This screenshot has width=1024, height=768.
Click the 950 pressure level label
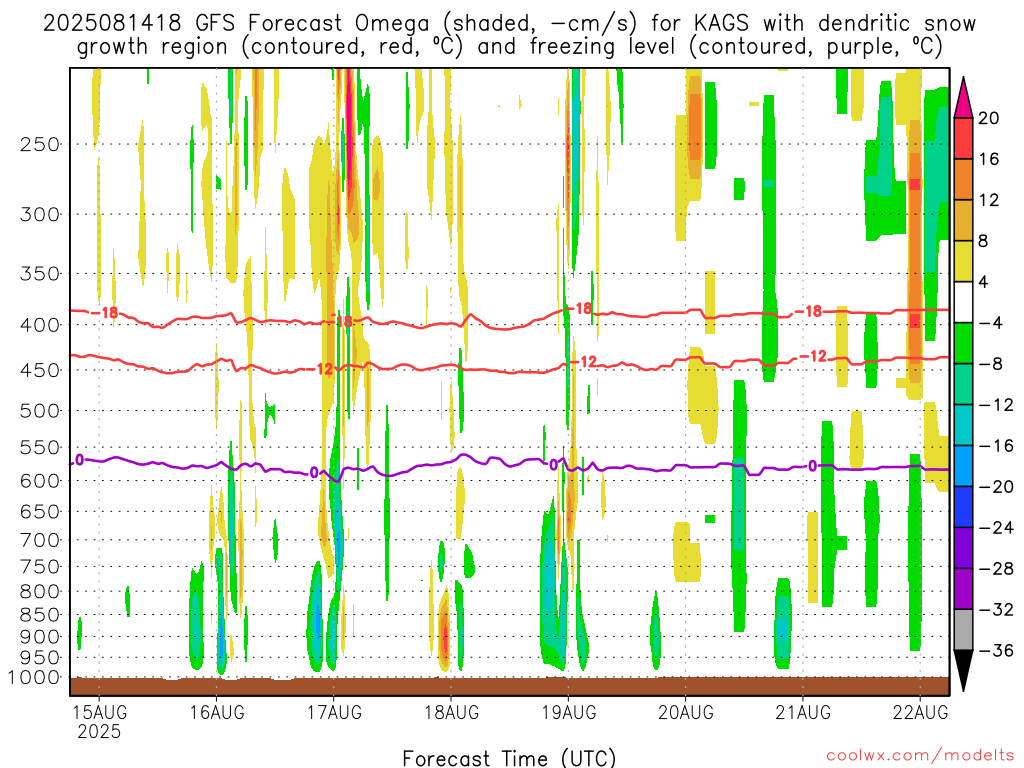click(40, 657)
